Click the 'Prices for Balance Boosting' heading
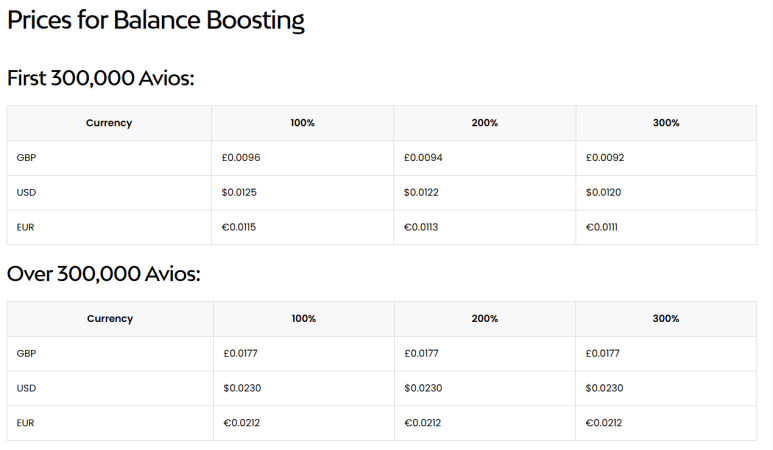This screenshot has width=773, height=450. (156, 21)
